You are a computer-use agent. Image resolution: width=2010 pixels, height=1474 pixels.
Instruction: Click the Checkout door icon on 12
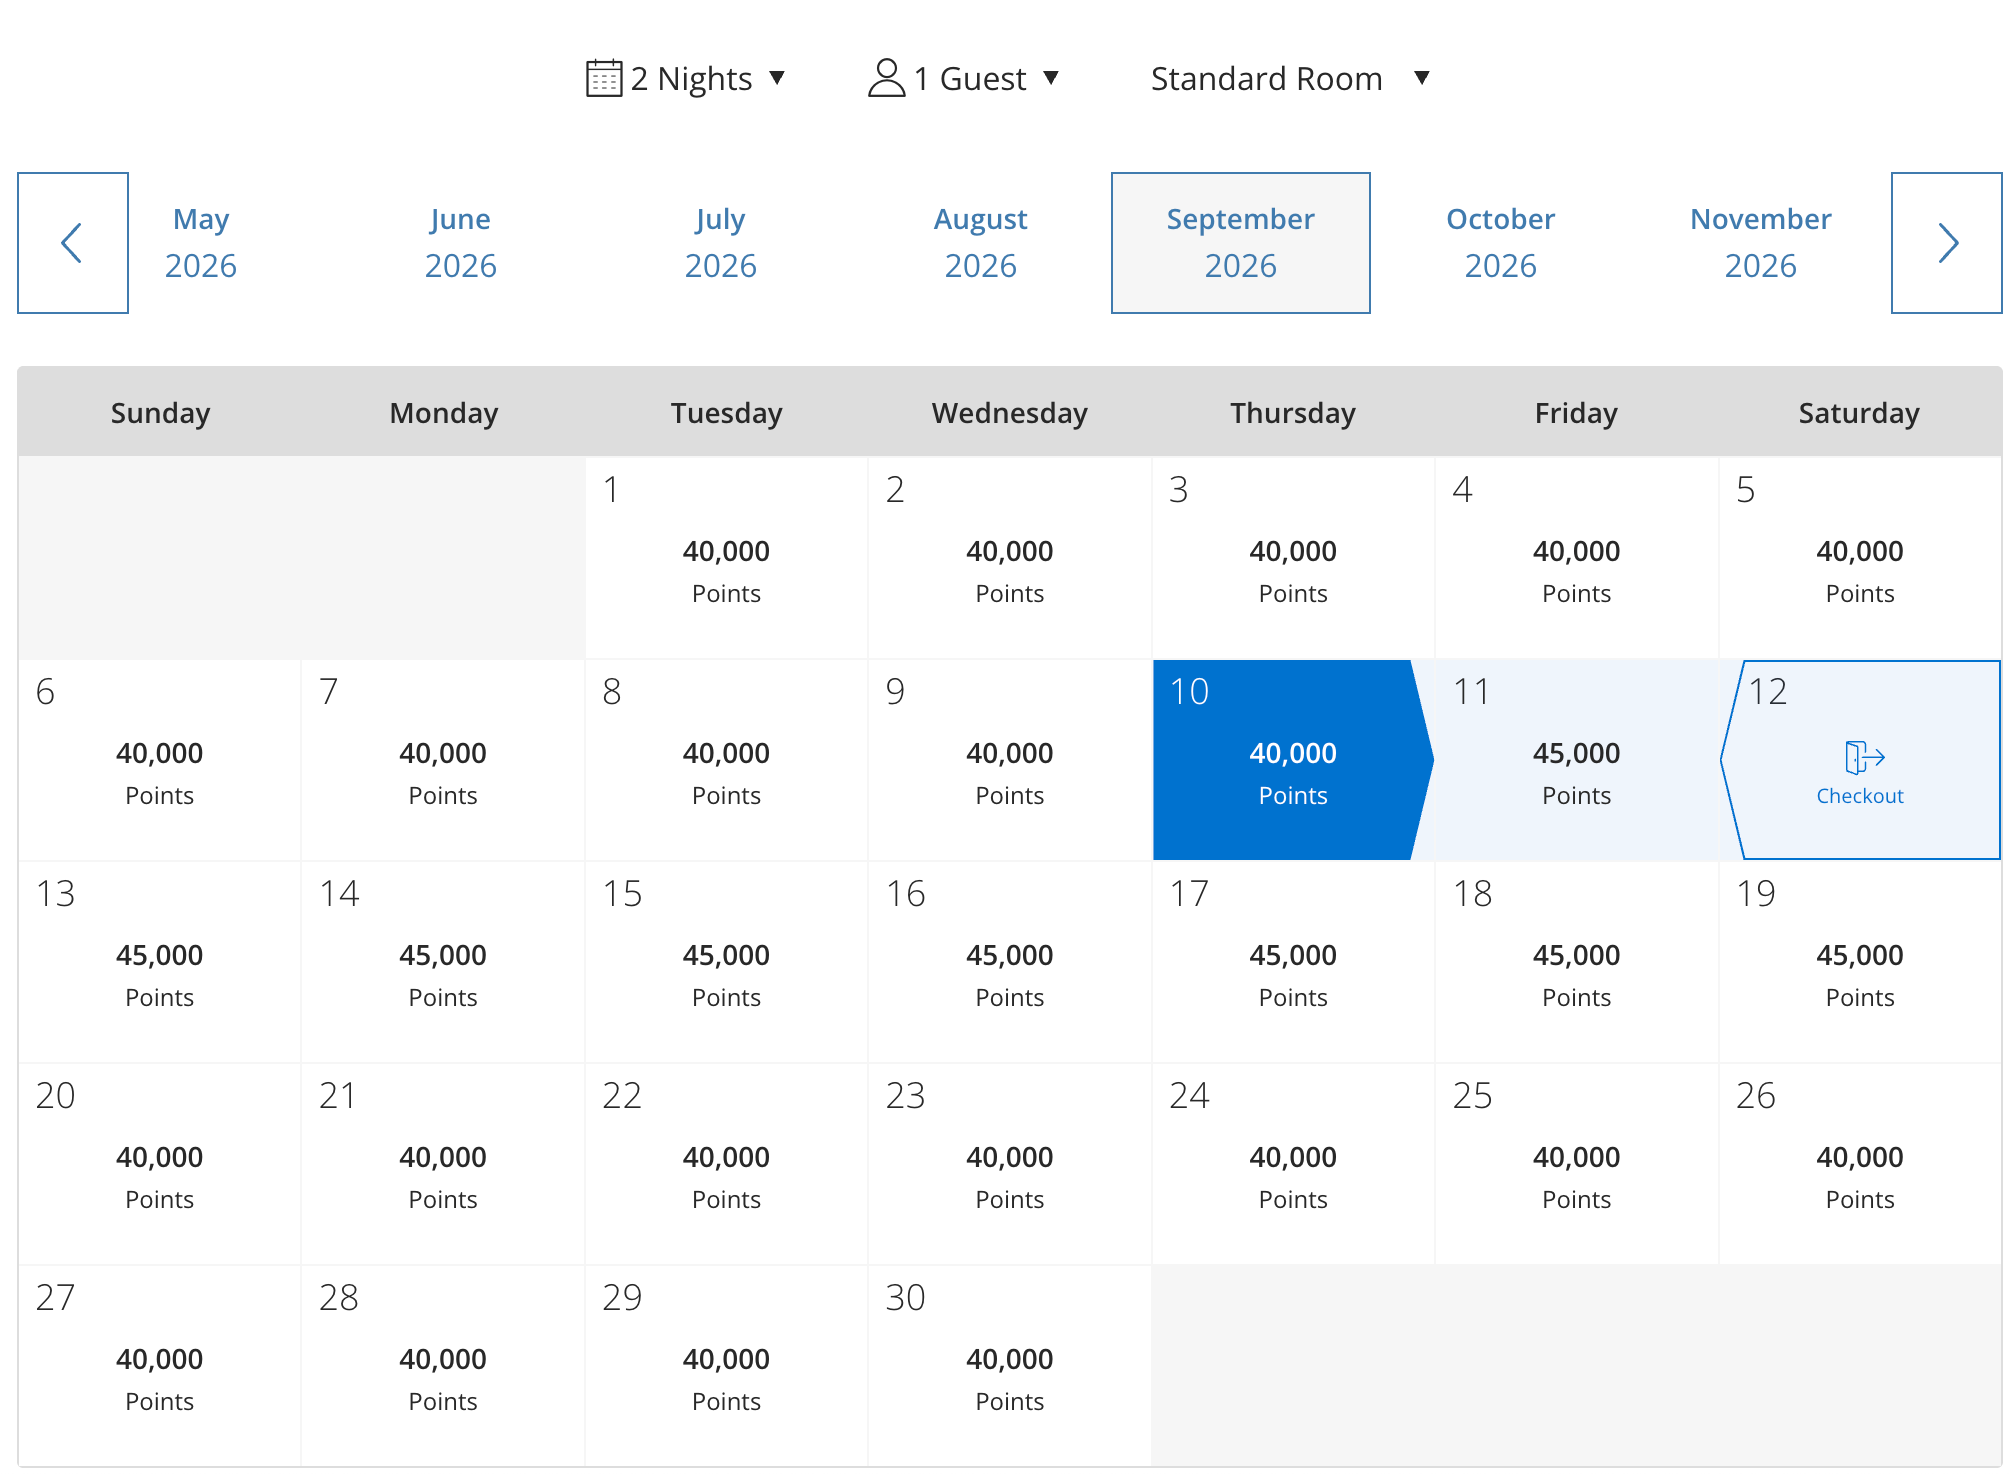click(x=1863, y=757)
